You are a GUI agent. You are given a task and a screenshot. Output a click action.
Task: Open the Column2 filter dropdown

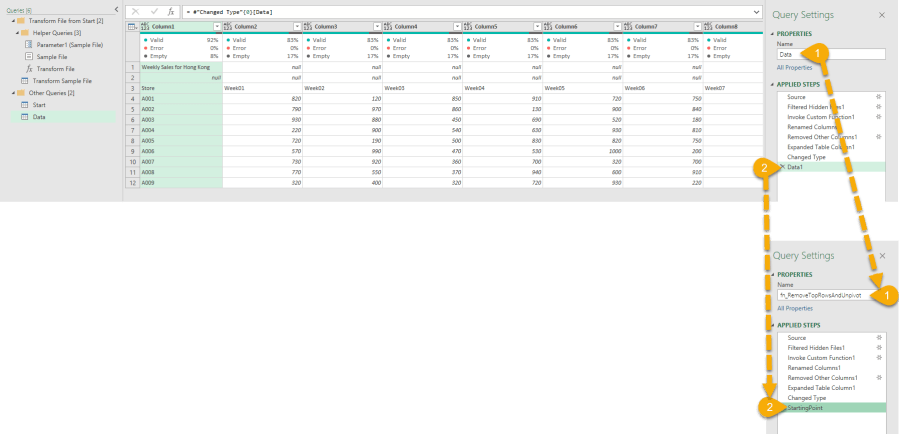(297, 26)
